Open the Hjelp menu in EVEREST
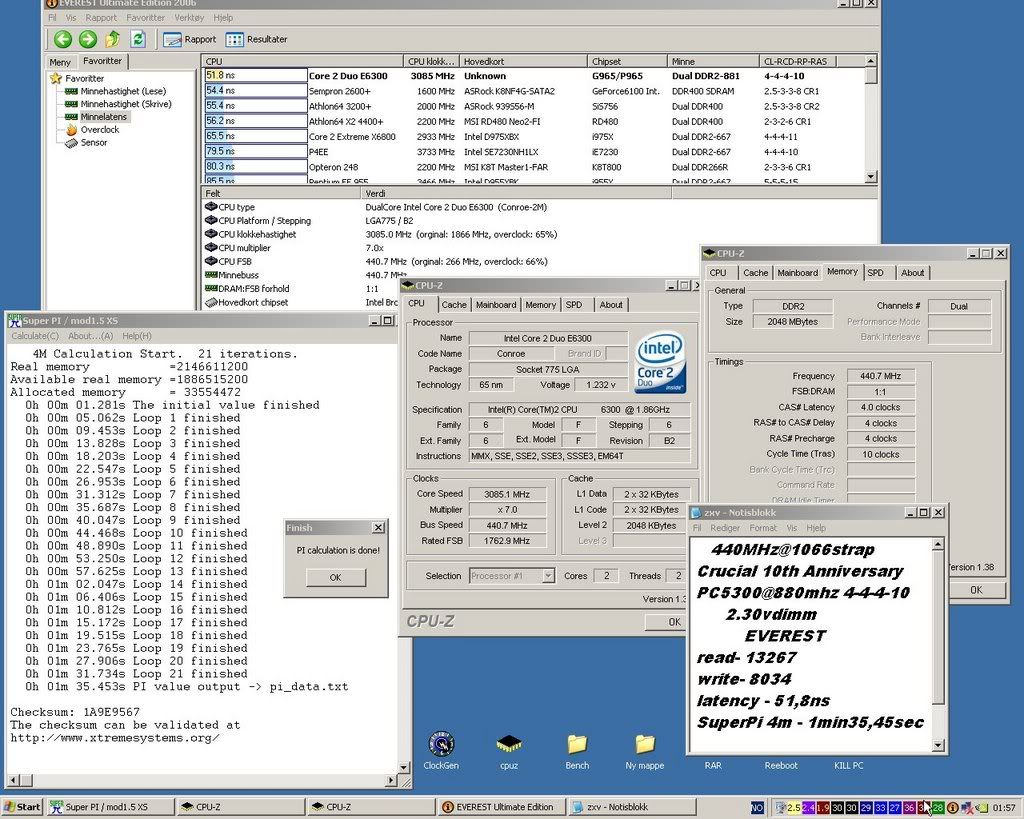 223,18
